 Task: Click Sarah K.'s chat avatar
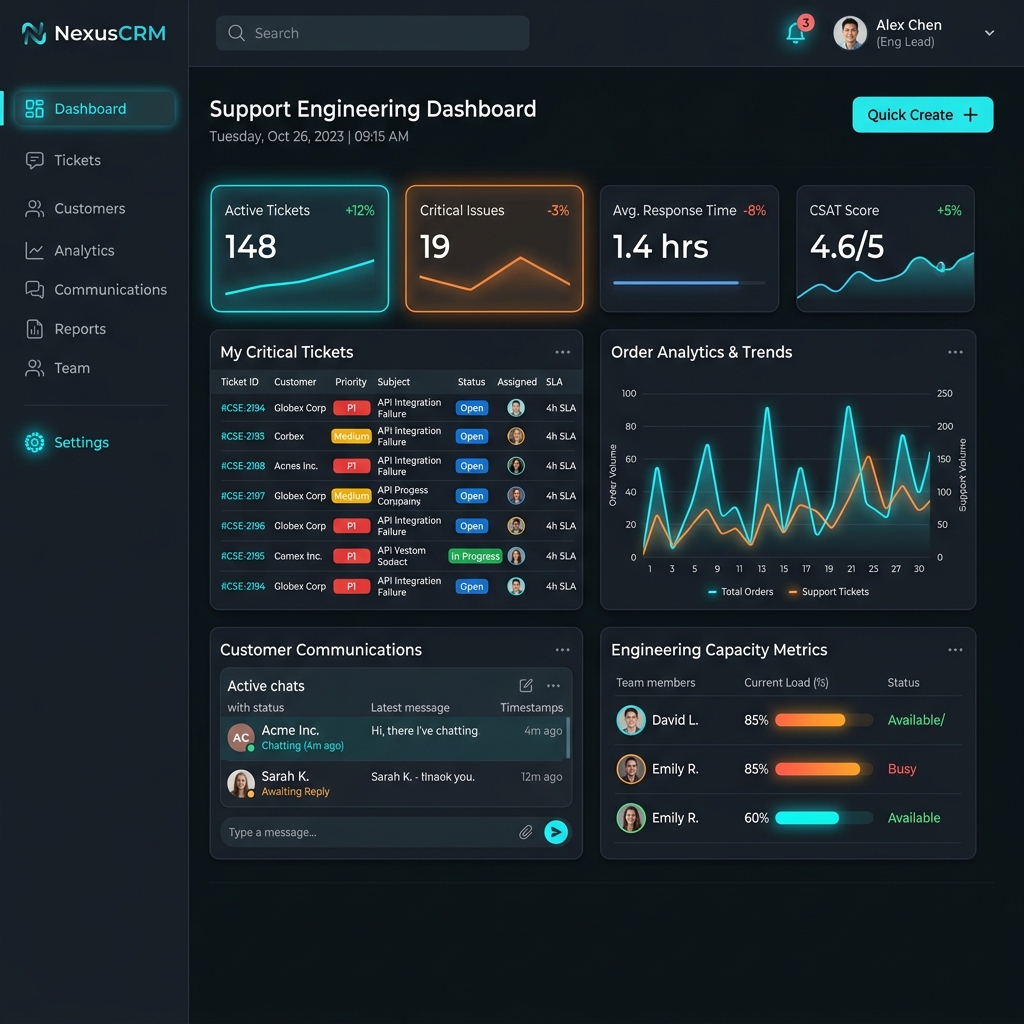coord(240,783)
